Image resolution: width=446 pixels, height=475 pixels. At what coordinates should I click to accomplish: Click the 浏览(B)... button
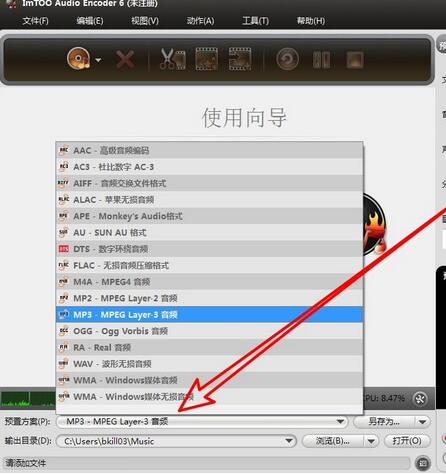click(333, 441)
